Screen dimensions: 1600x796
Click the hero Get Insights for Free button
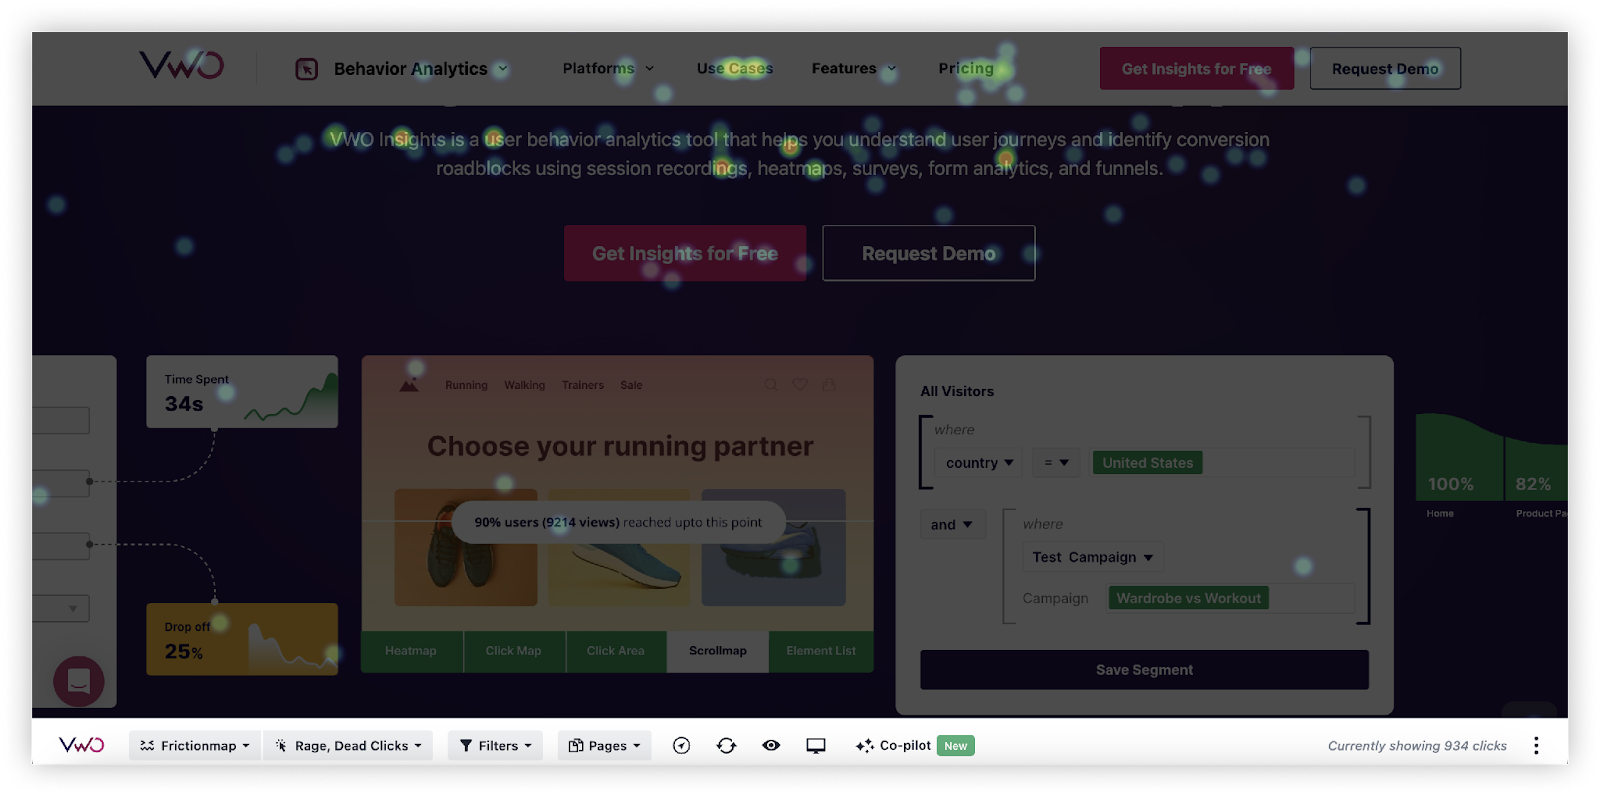[x=685, y=253]
